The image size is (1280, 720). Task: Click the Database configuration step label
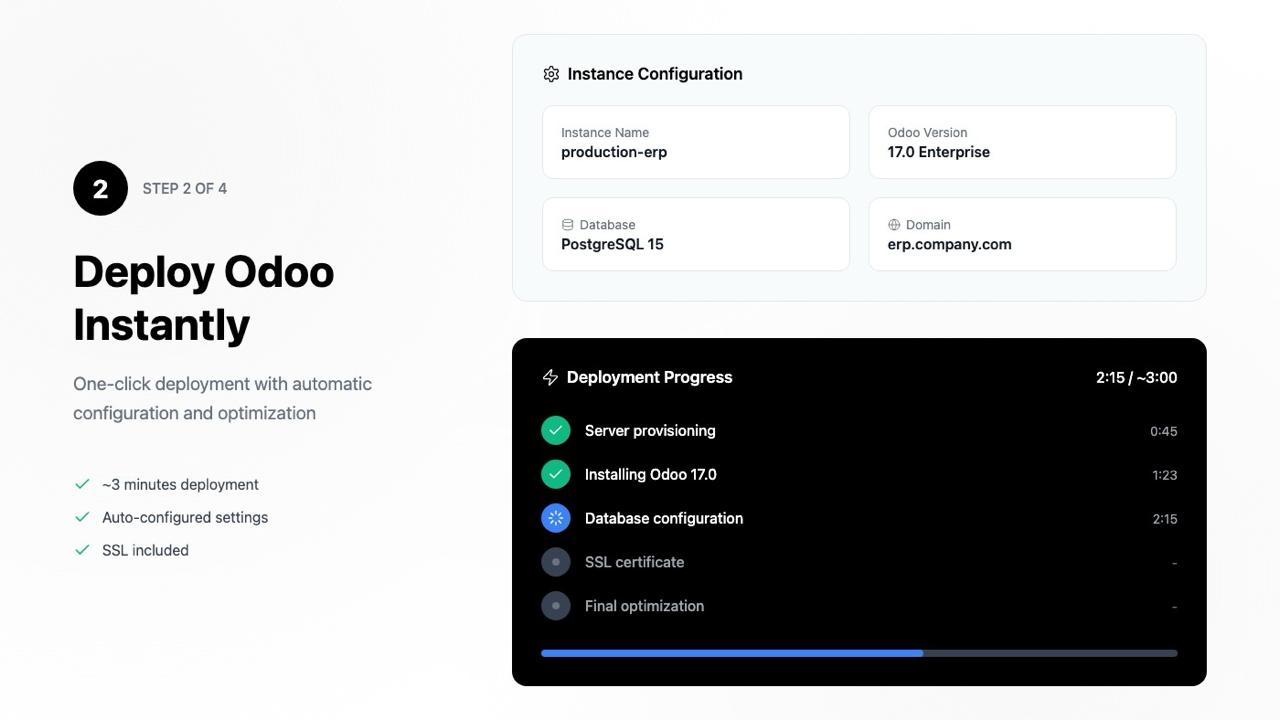pos(664,519)
